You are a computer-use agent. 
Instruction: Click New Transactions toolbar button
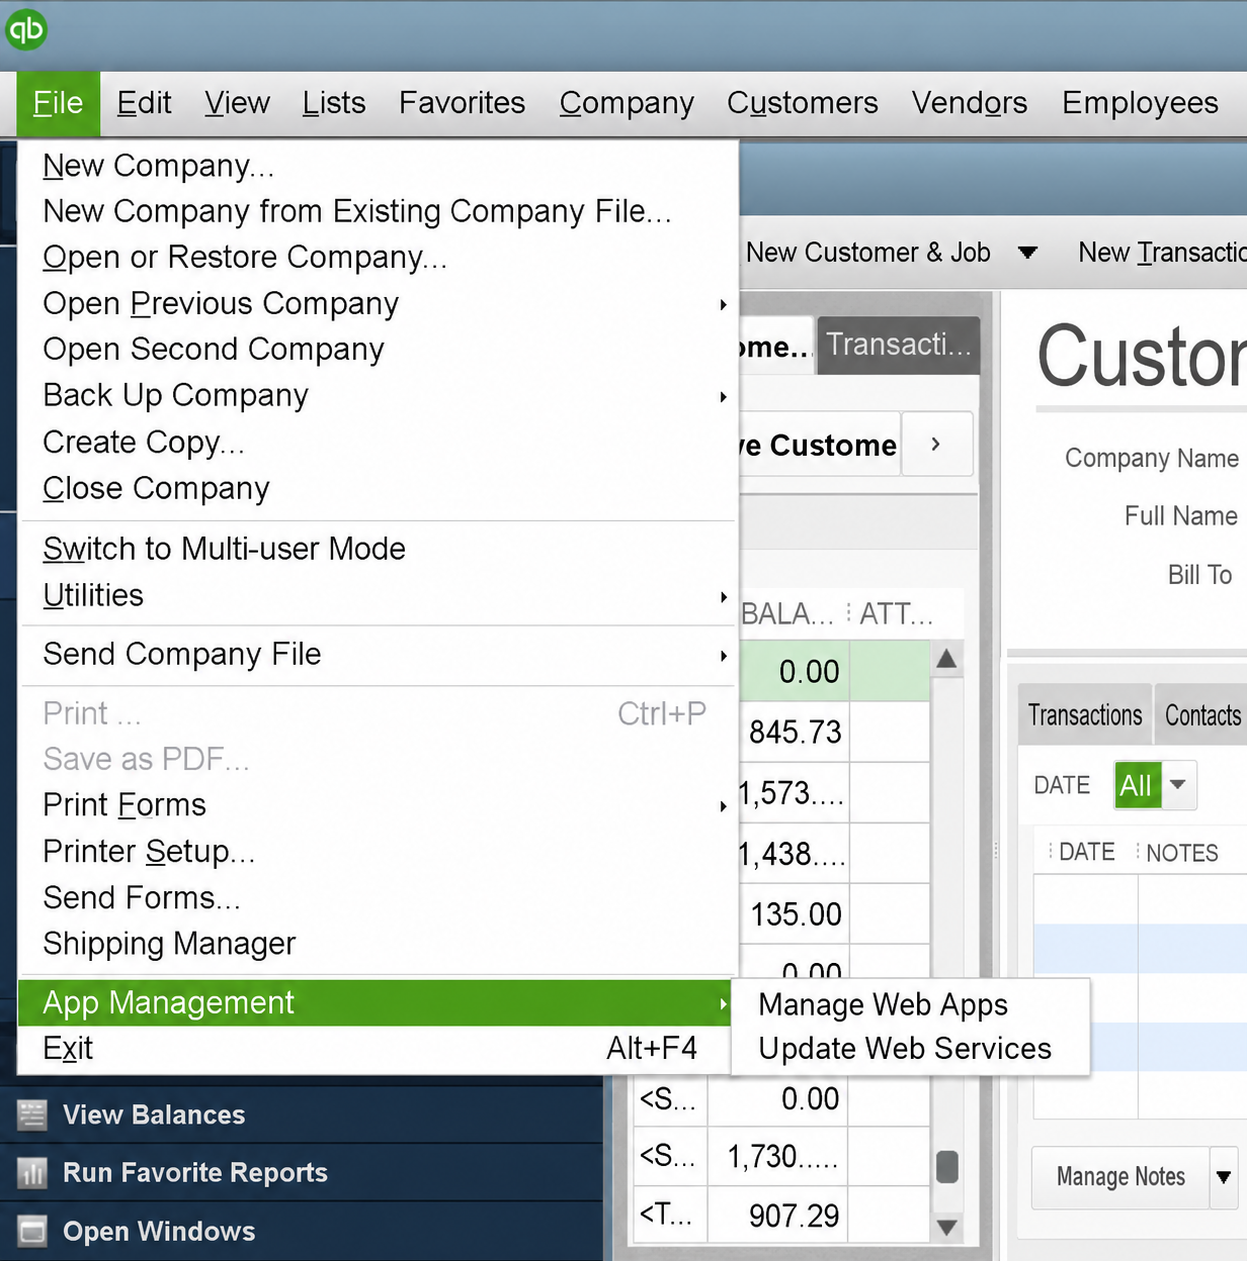(1162, 253)
